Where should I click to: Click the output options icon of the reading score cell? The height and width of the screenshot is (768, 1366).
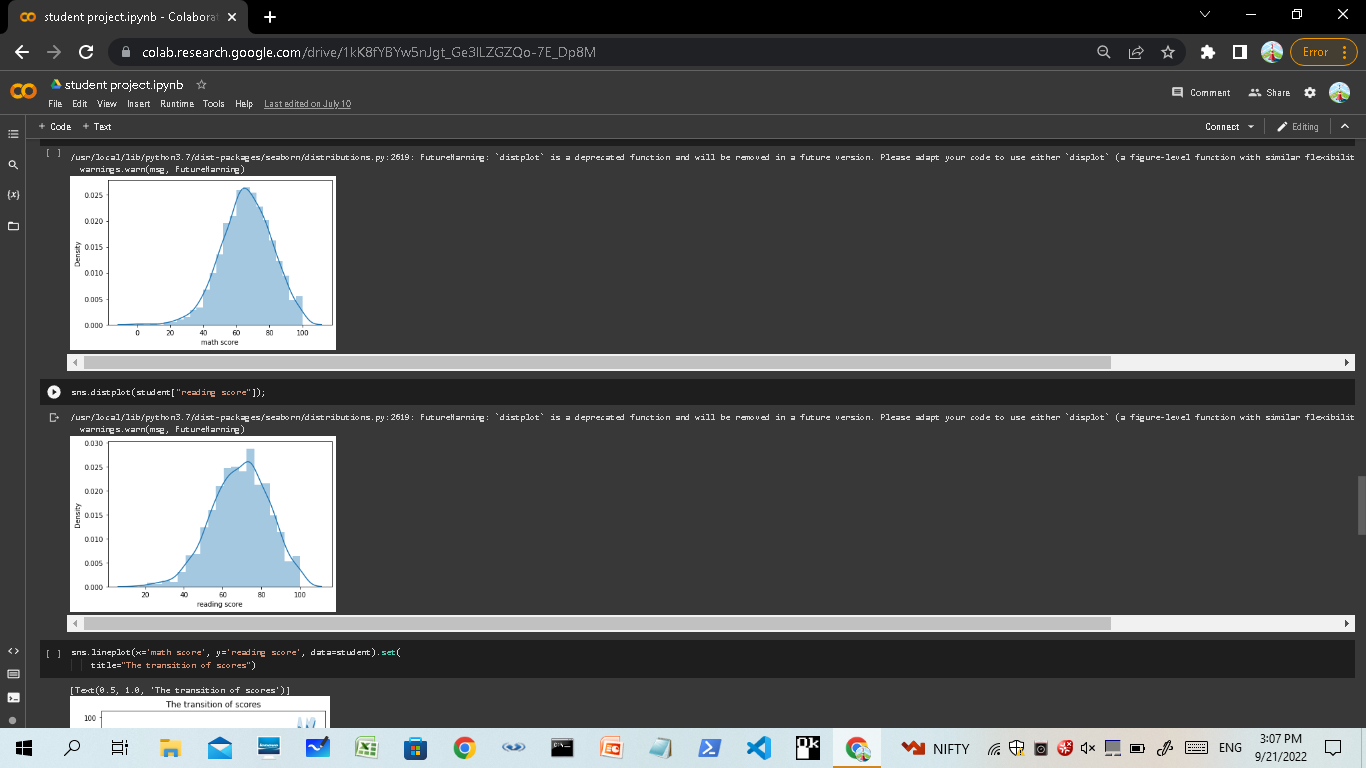click(54, 416)
